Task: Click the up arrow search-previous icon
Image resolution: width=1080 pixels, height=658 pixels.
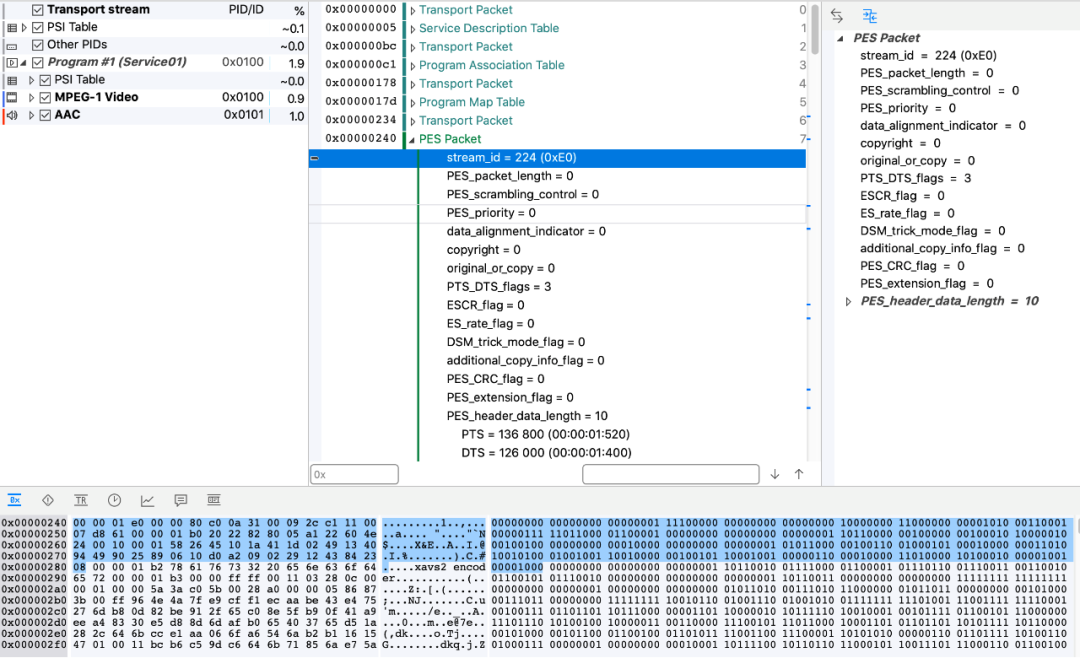Action: [799, 474]
